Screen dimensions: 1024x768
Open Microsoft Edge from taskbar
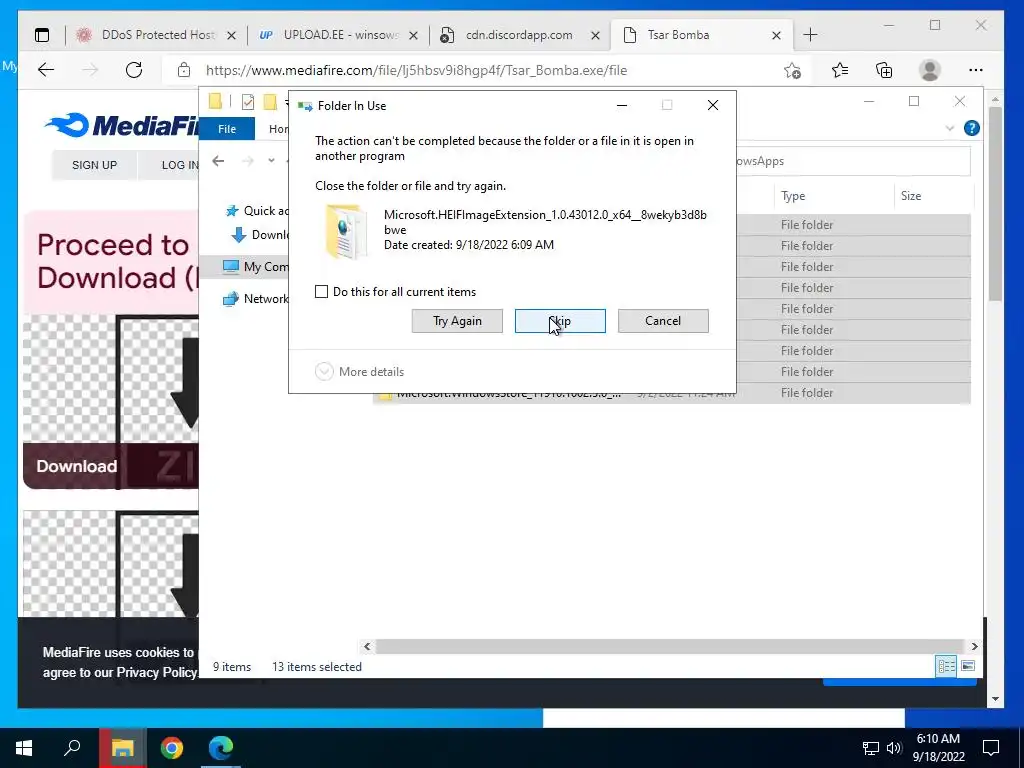[221, 748]
